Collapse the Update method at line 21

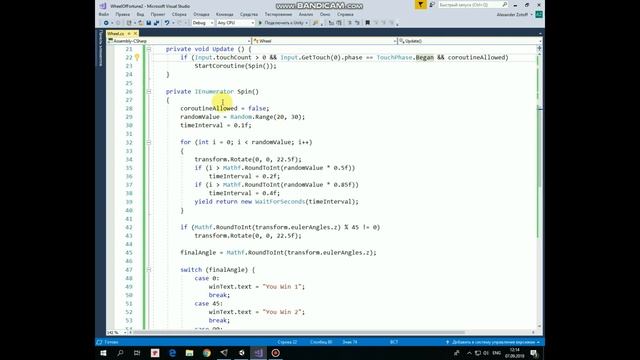[149, 49]
